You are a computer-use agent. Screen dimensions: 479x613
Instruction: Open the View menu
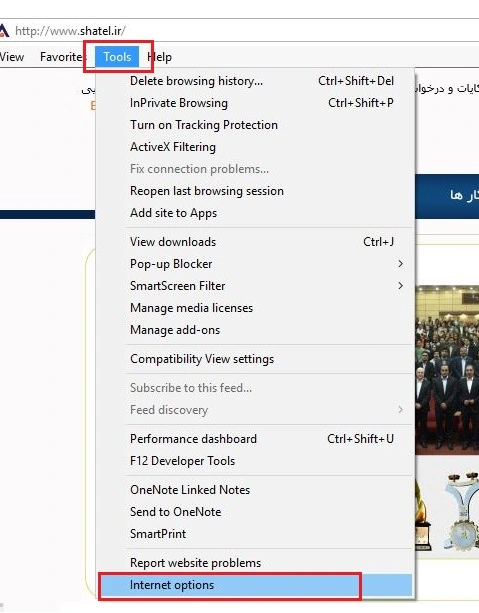click(x=12, y=57)
